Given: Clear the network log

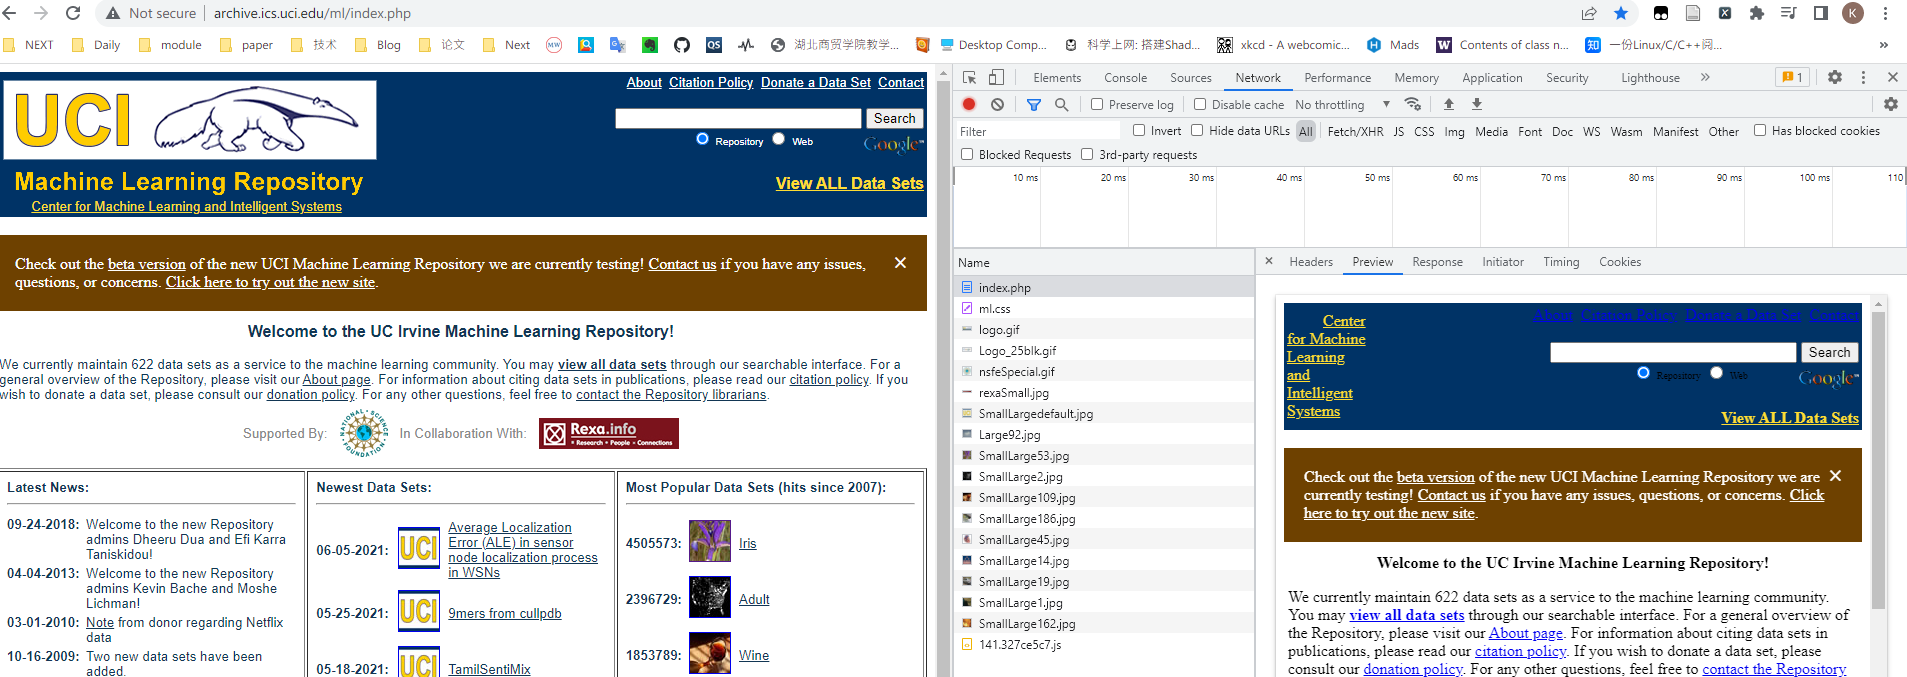Looking at the screenshot, I should point(997,104).
